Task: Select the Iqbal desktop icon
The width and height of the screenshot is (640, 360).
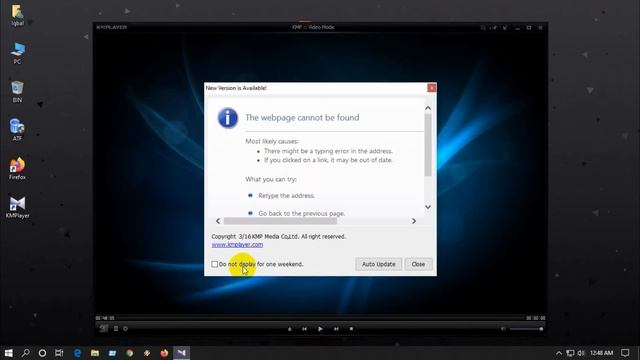Action: pyautogui.click(x=17, y=15)
